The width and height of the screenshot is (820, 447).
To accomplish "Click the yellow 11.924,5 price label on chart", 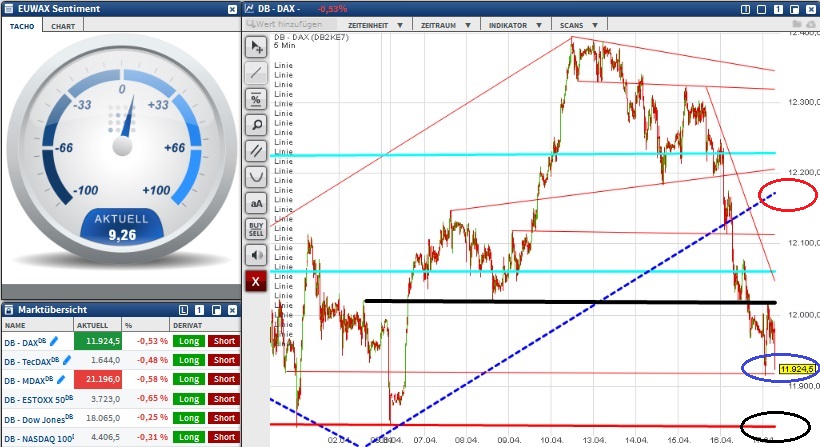I will [x=798, y=369].
